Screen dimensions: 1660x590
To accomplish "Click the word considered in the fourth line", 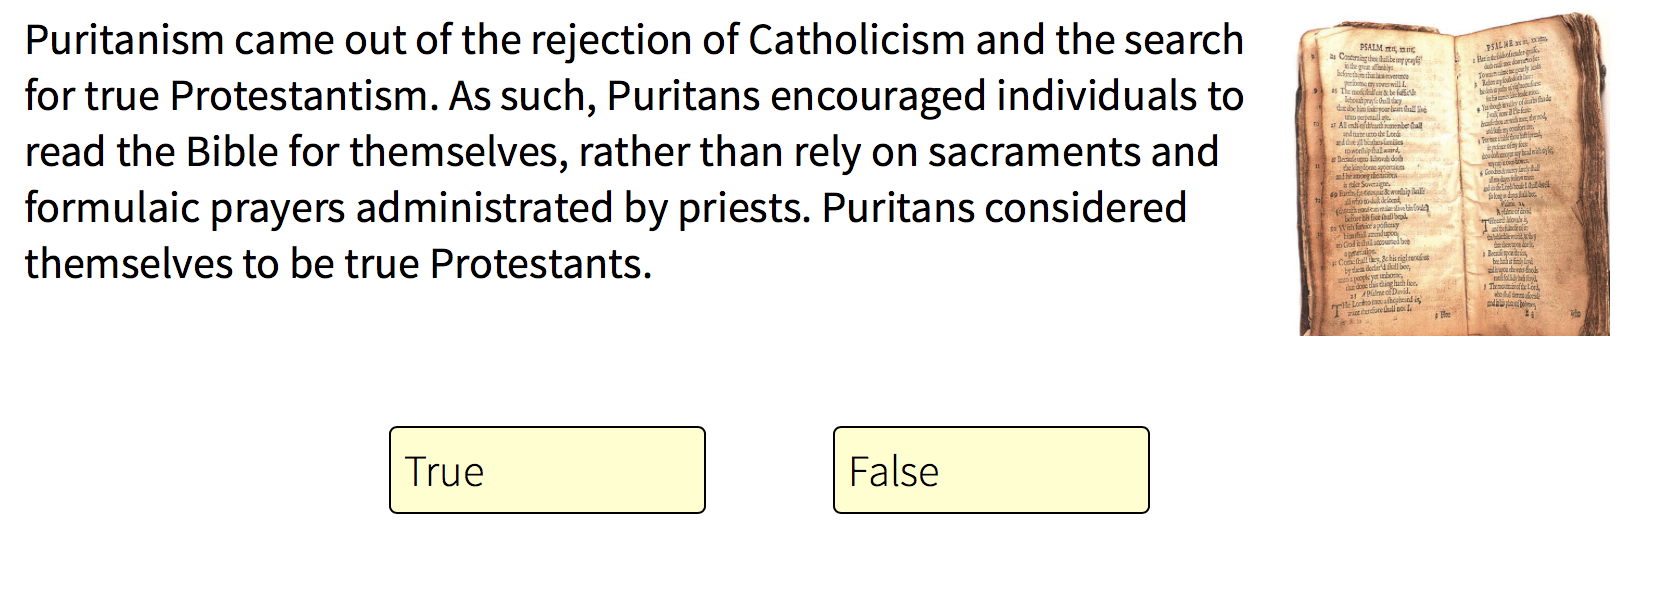I will point(1086,209).
